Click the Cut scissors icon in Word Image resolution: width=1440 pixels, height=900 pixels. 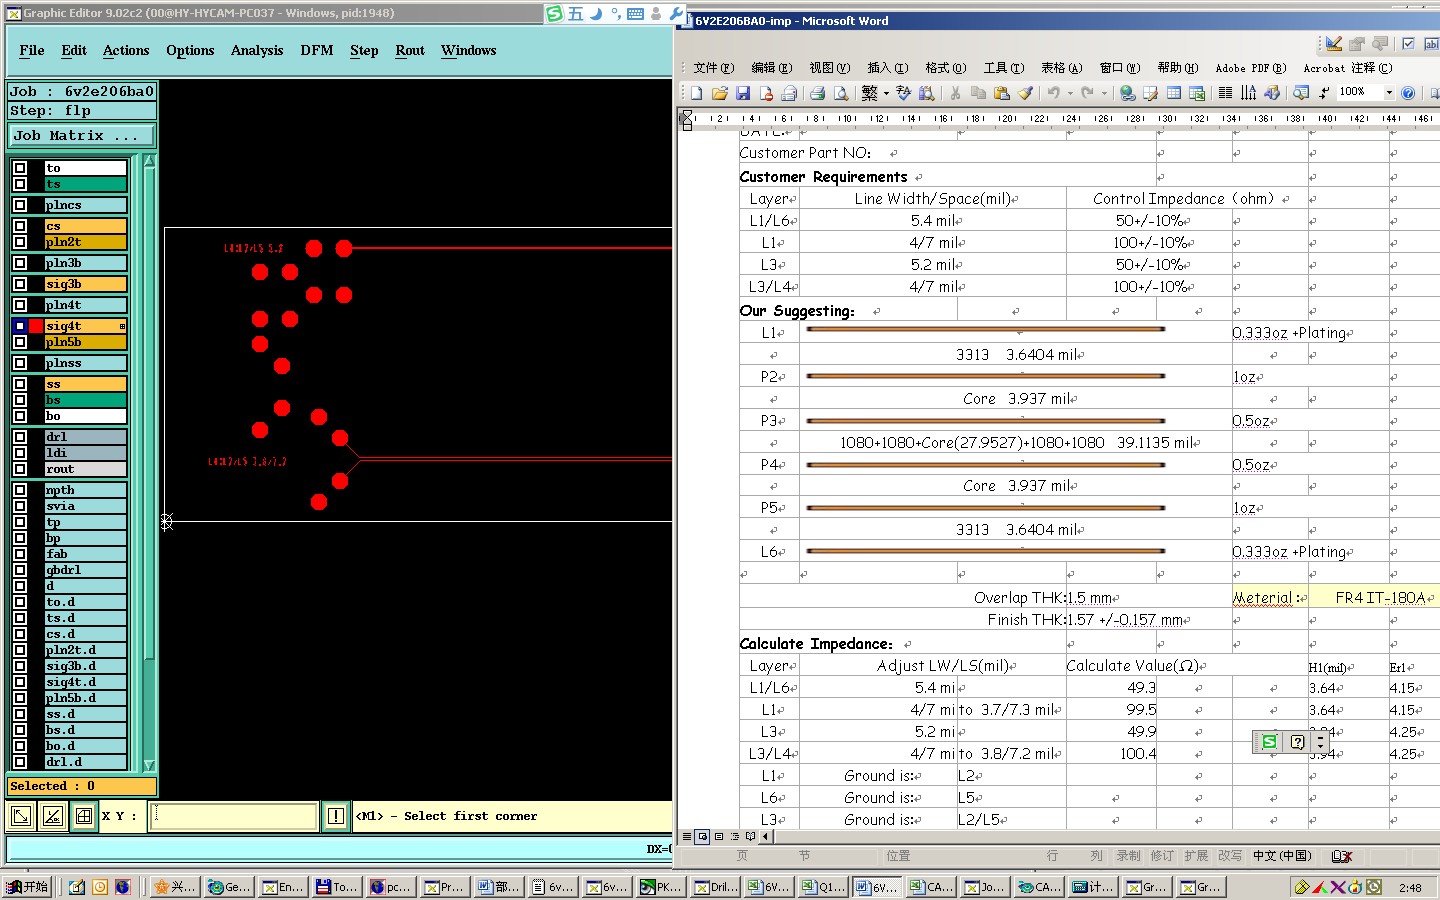point(955,93)
